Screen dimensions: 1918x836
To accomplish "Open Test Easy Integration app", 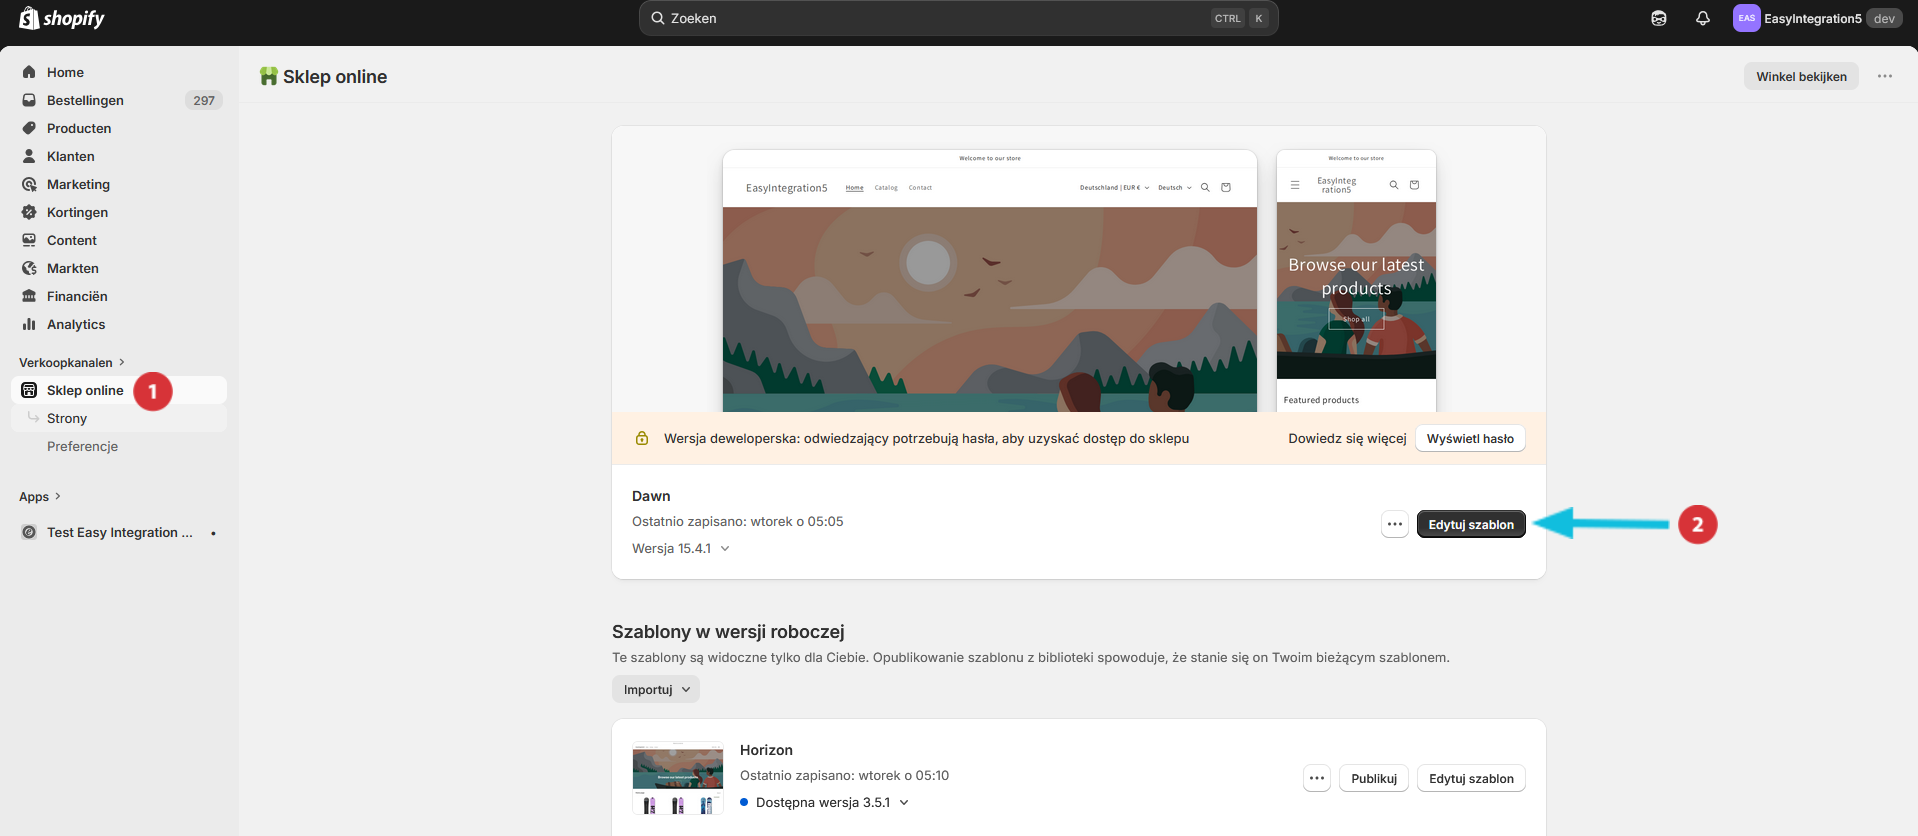I will (119, 532).
